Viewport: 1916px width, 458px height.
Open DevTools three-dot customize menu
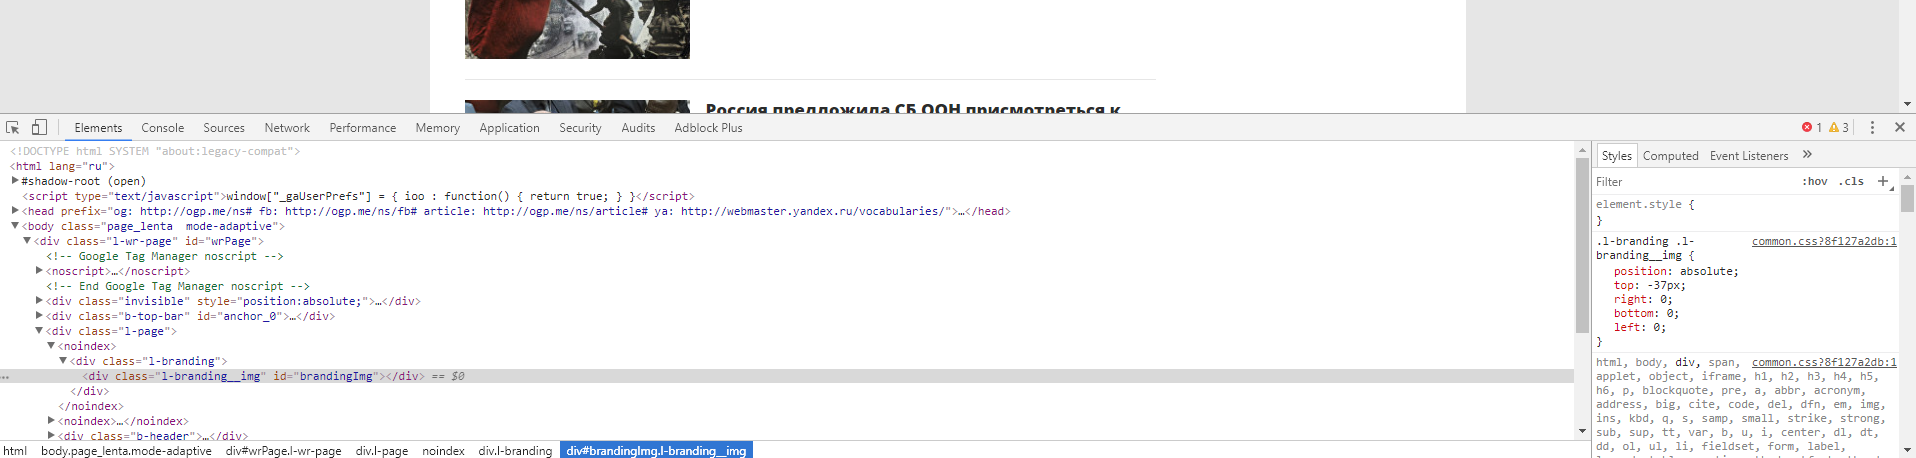pyautogui.click(x=1872, y=128)
